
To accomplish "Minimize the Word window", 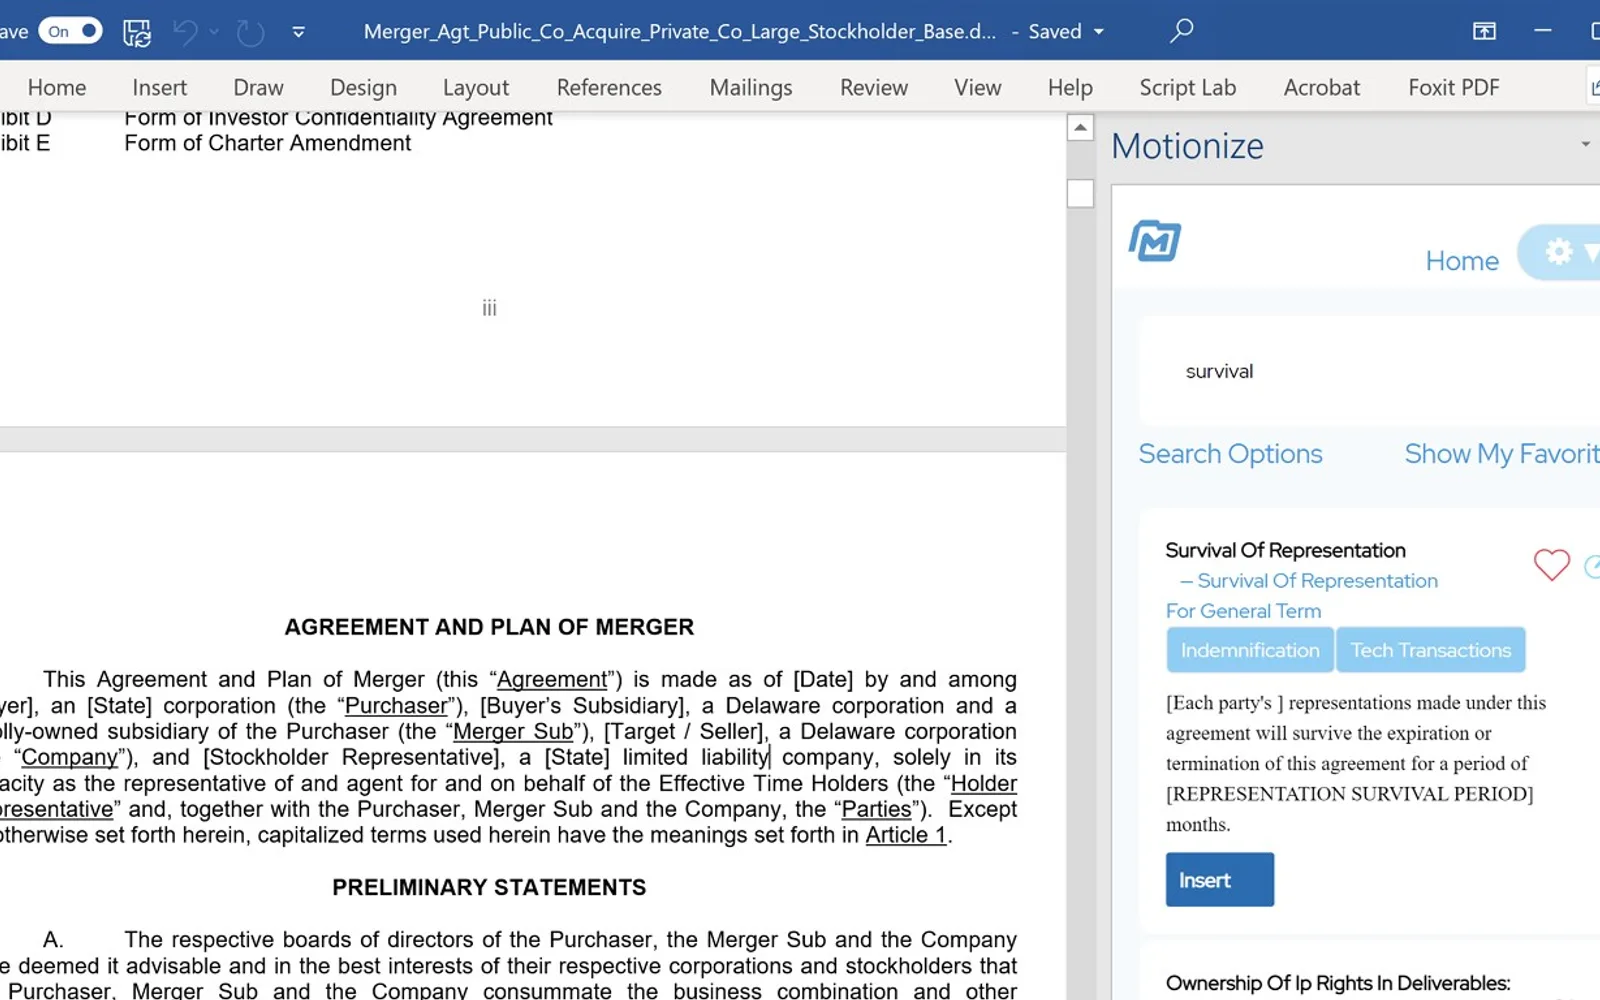I will pos(1543,31).
